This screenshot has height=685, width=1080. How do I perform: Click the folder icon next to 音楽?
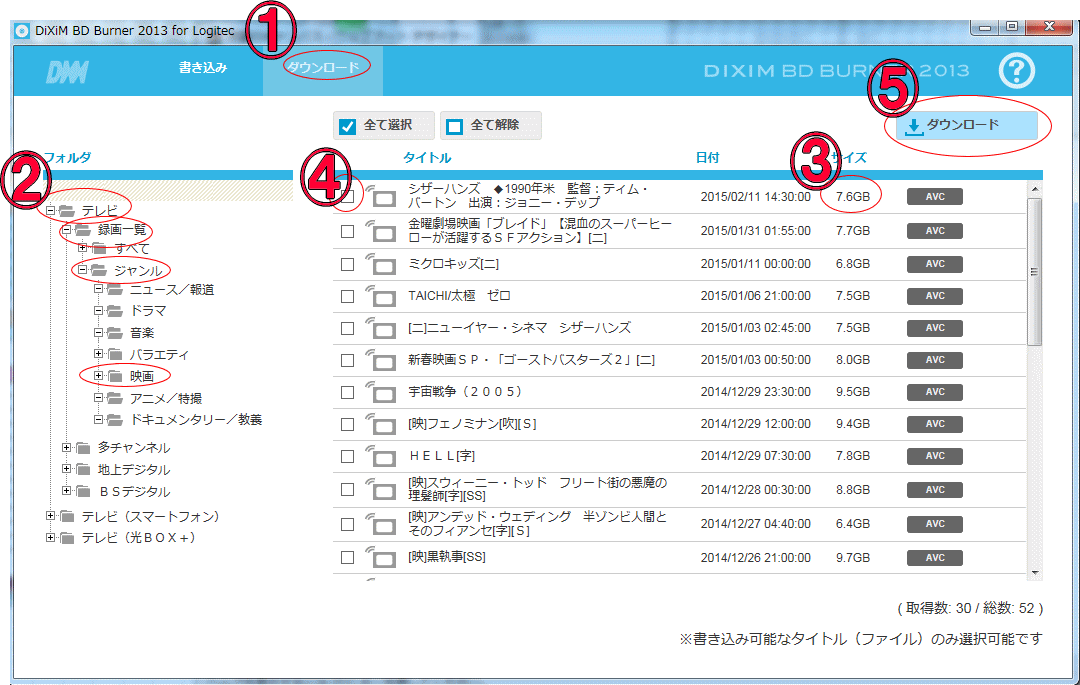[x=115, y=333]
